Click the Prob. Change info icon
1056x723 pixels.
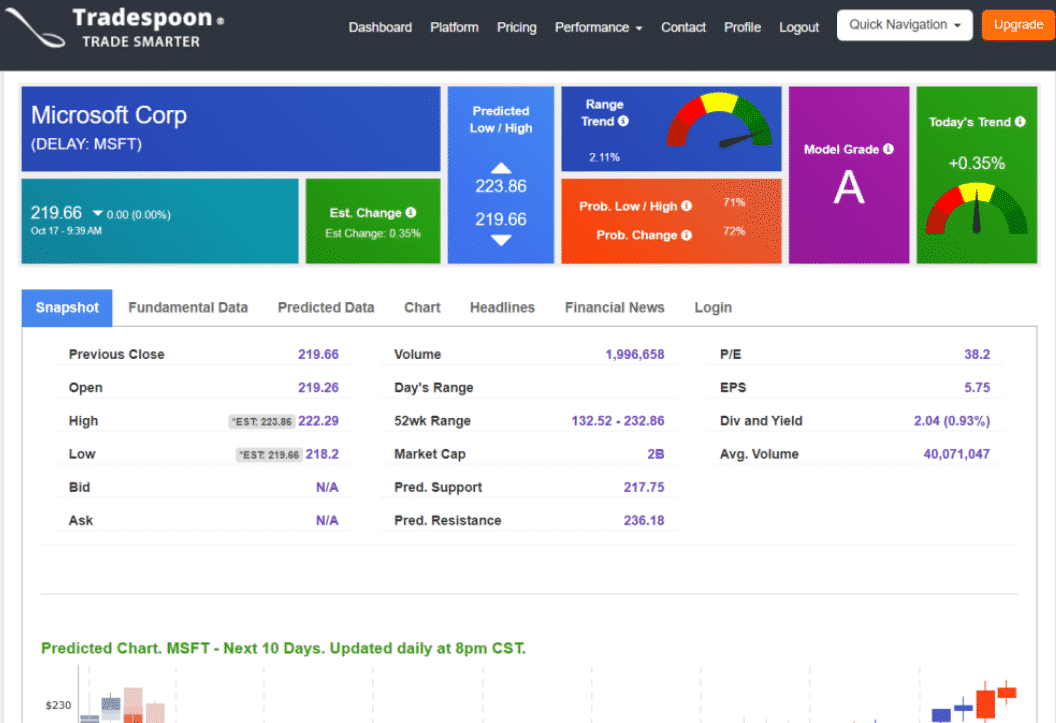click(686, 235)
